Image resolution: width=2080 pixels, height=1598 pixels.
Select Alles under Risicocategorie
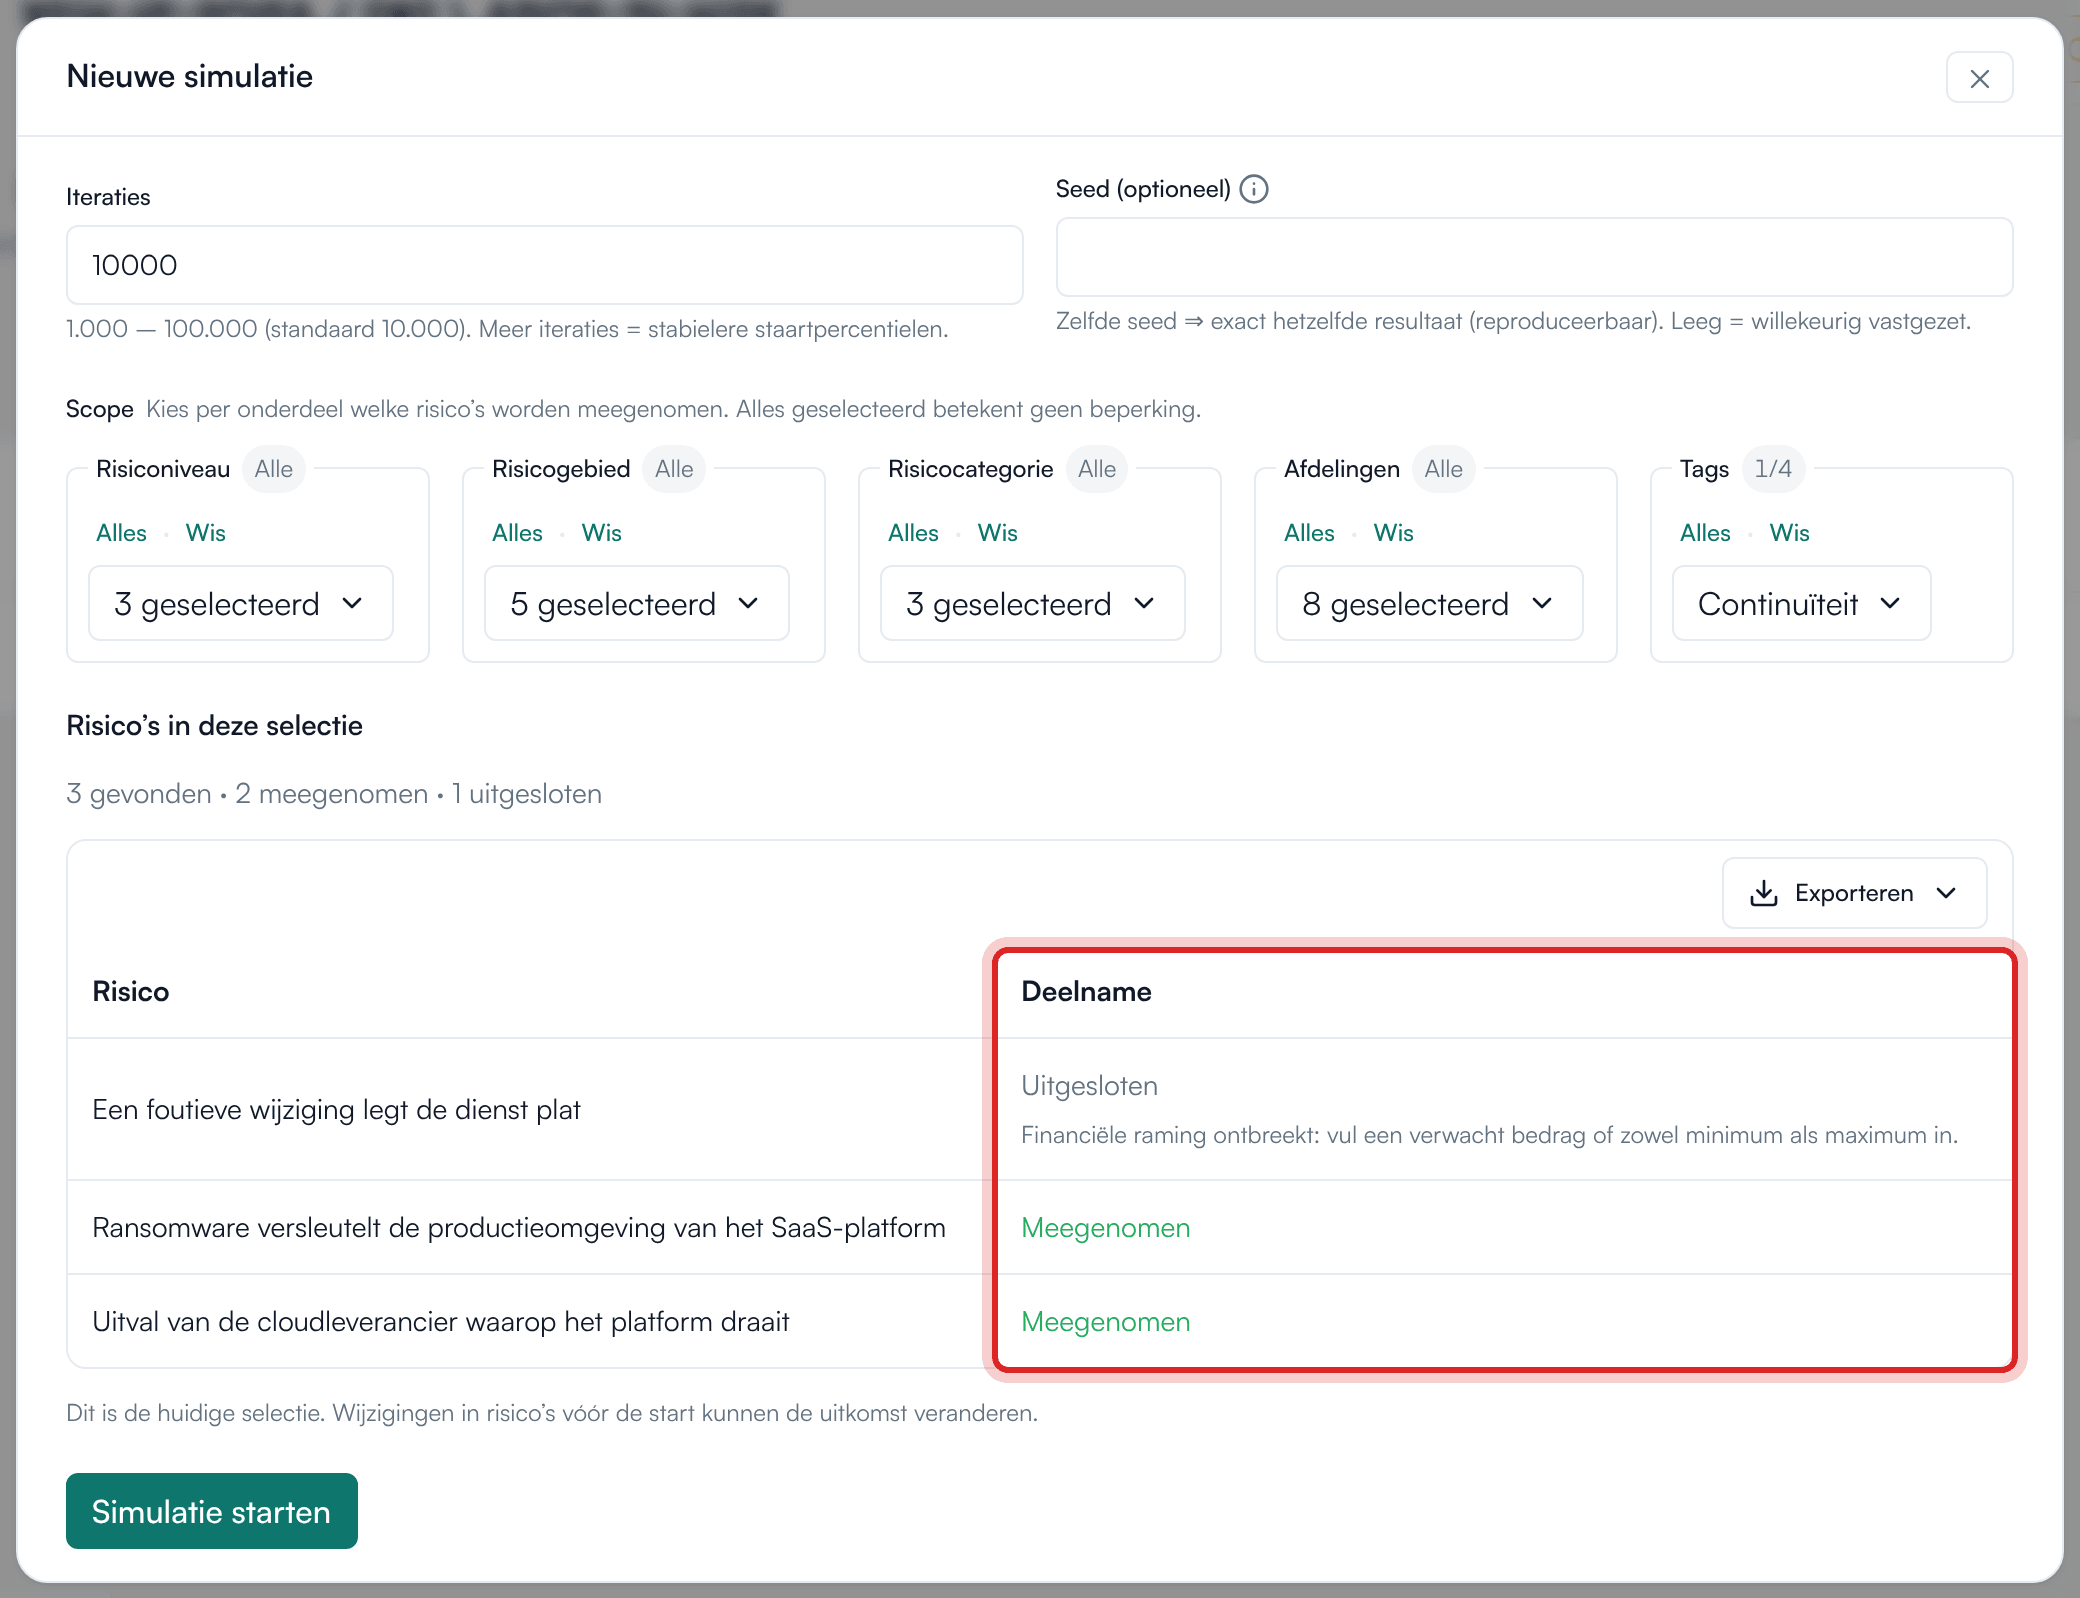tap(913, 533)
